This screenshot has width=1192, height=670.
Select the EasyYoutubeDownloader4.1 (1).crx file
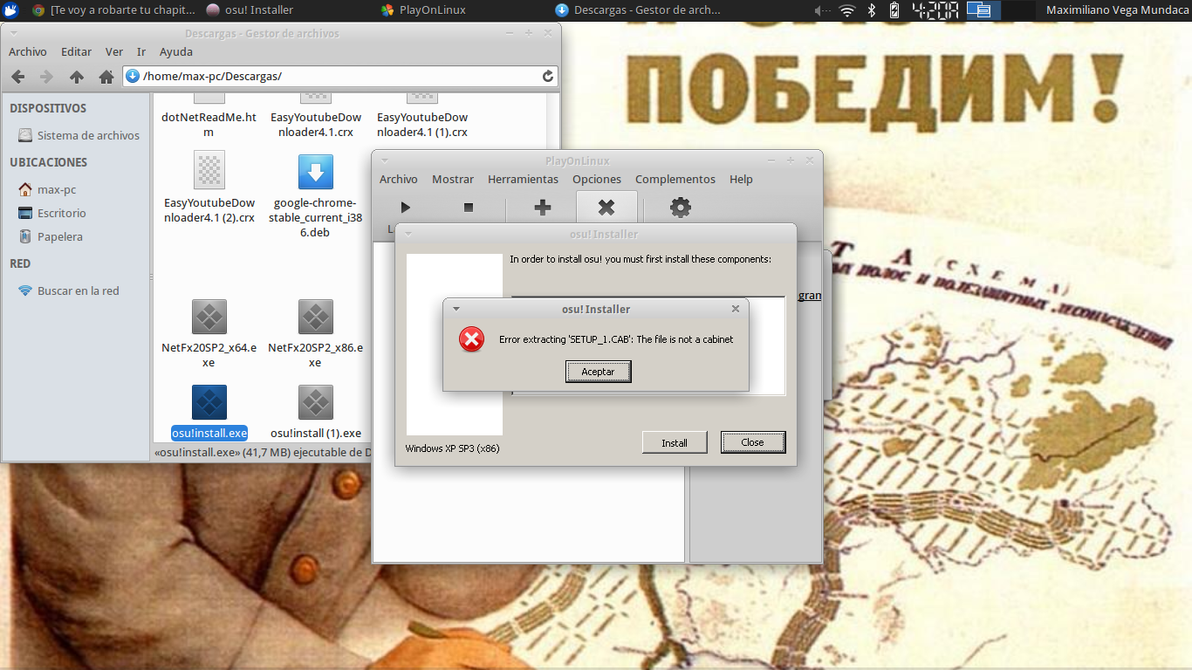[422, 124]
